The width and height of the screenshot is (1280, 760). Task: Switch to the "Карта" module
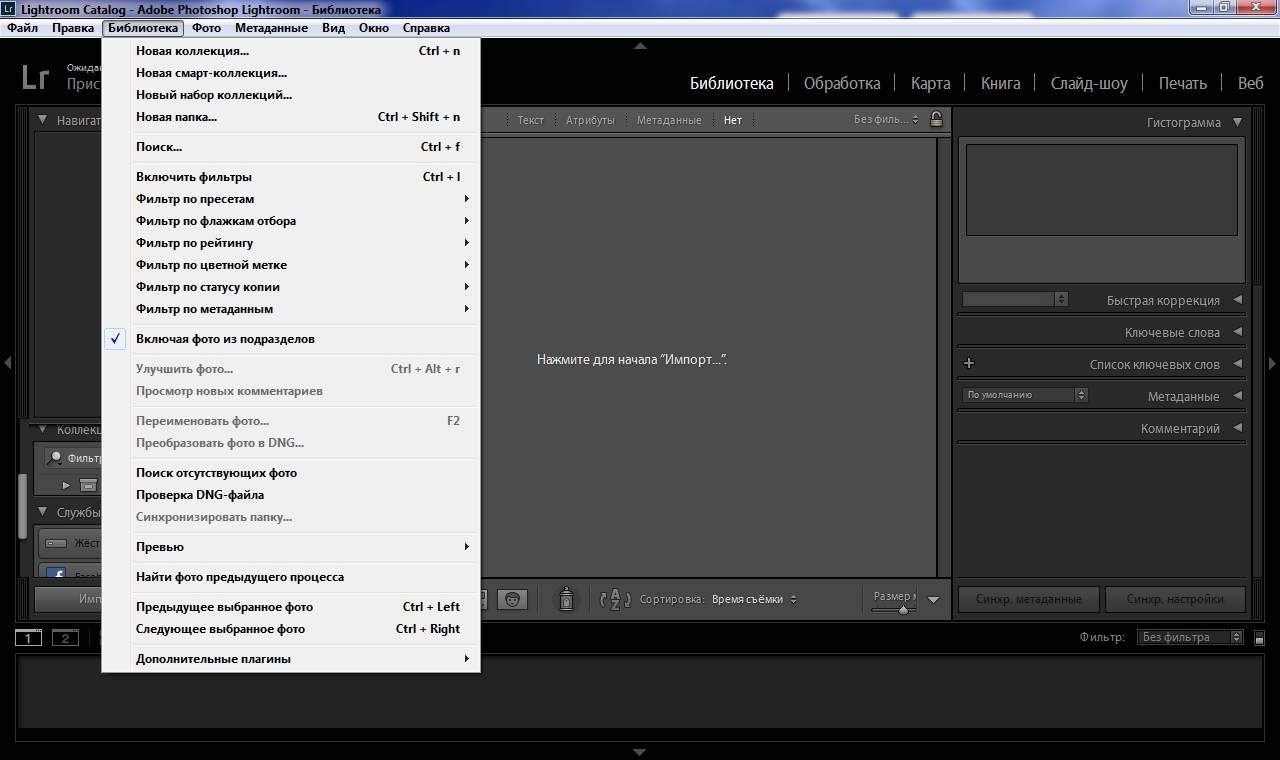[930, 83]
